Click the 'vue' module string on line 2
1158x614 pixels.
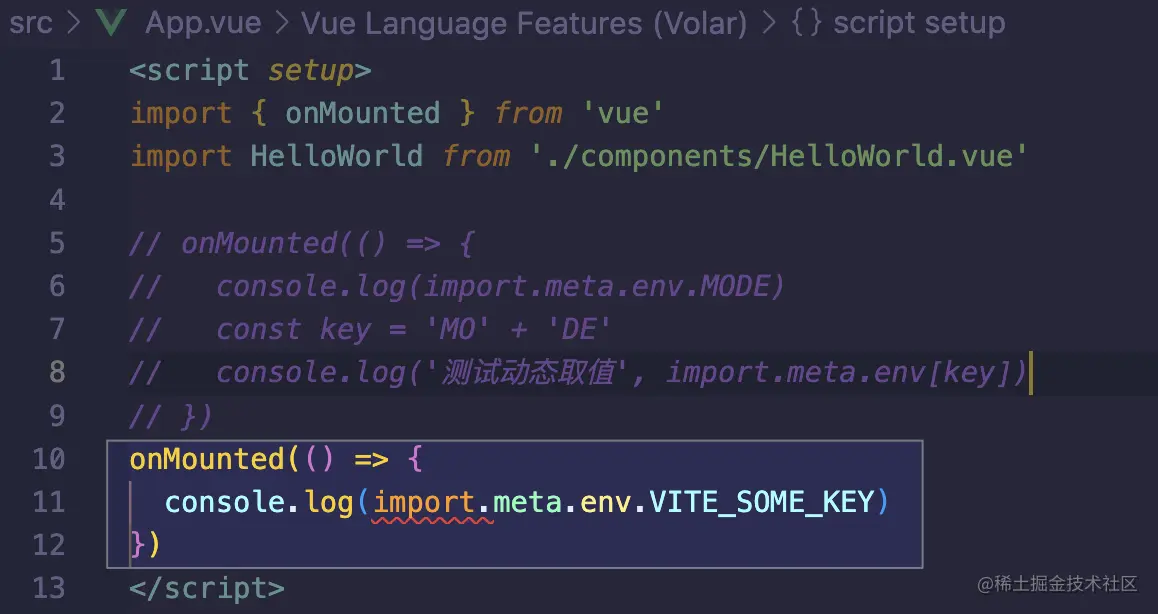pos(623,113)
